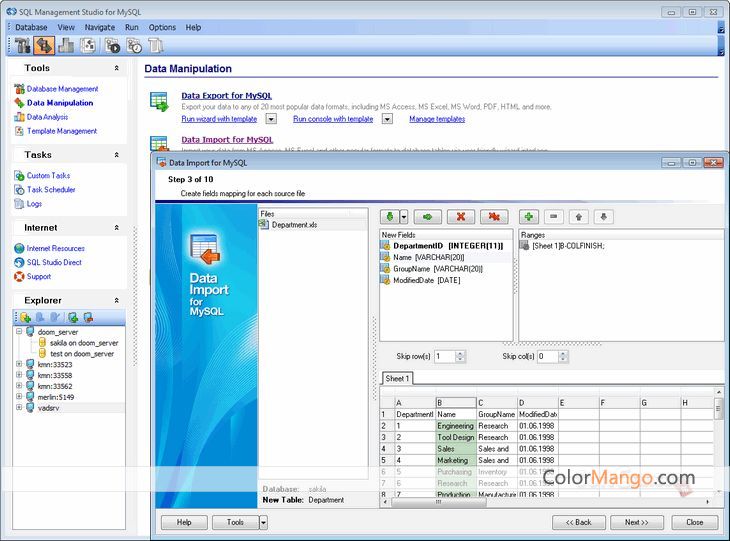Click the move range up arrow
This screenshot has width=730, height=541.
tap(579, 217)
